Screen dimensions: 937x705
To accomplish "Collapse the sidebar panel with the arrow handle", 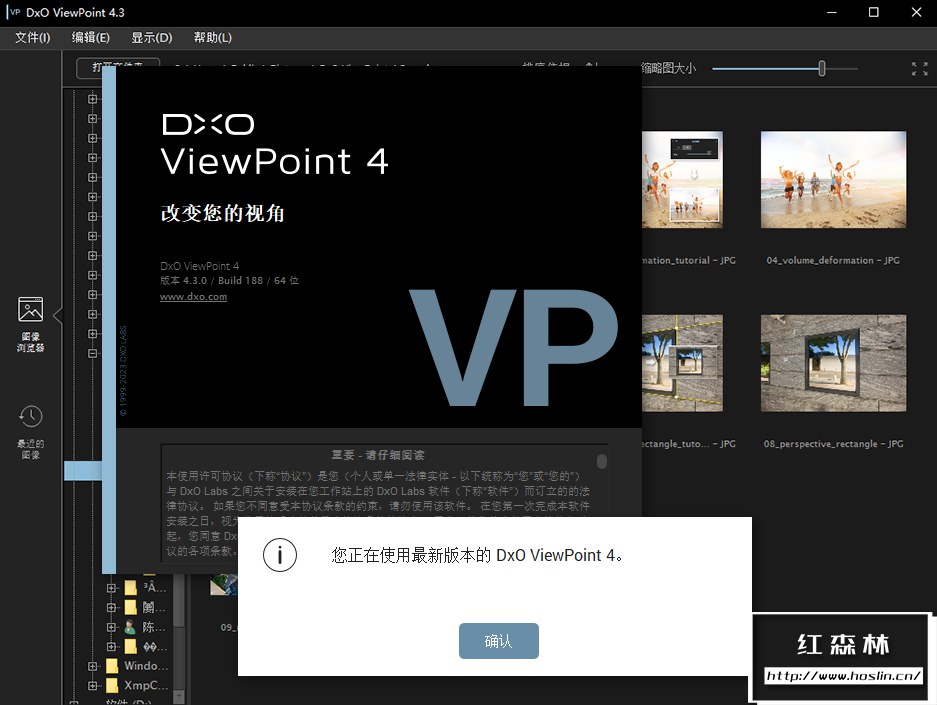I will pyautogui.click(x=58, y=315).
